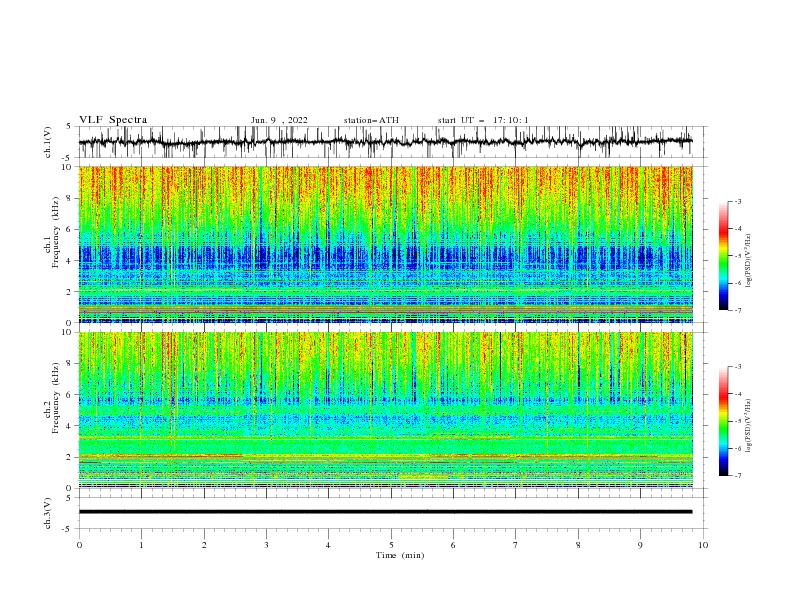Click the "-5" tick on ch.2 colorbar

pyautogui.click(x=738, y=421)
